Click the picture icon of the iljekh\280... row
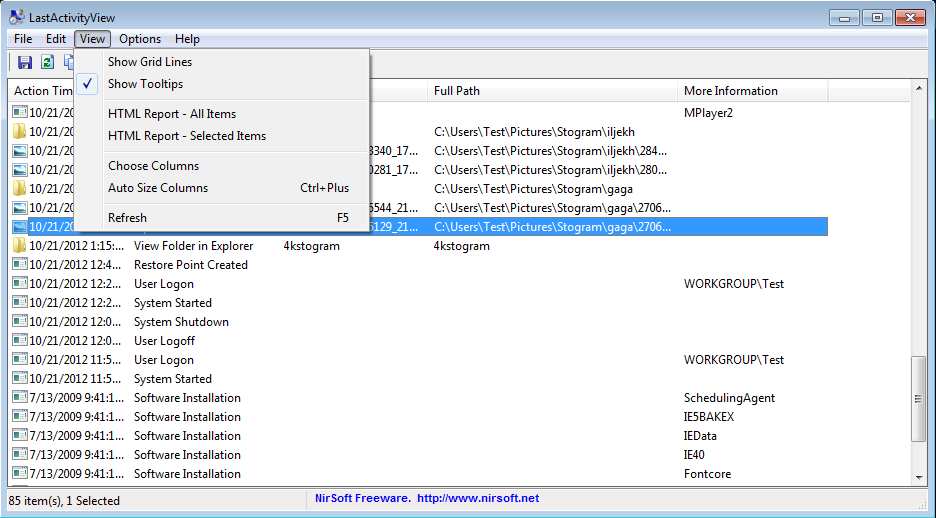Image resolution: width=936 pixels, height=518 pixels. click(20, 169)
